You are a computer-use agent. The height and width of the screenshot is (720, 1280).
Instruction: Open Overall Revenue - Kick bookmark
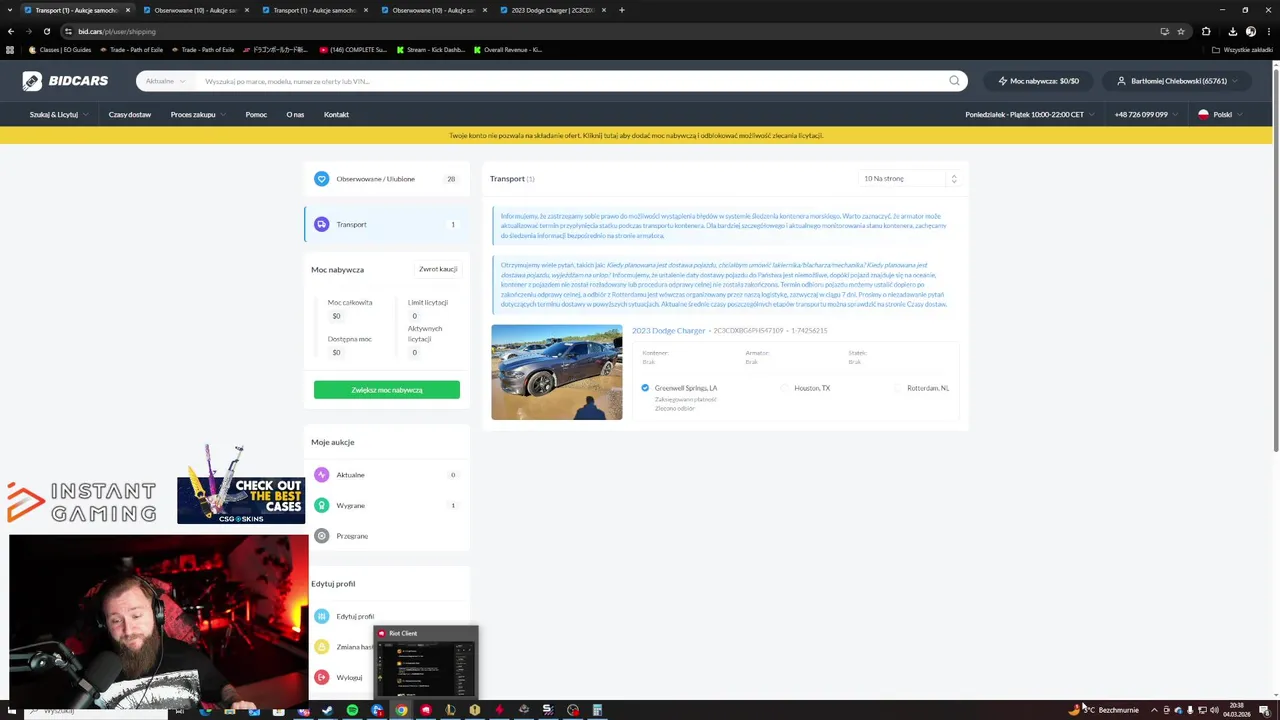pyautogui.click(x=508, y=49)
